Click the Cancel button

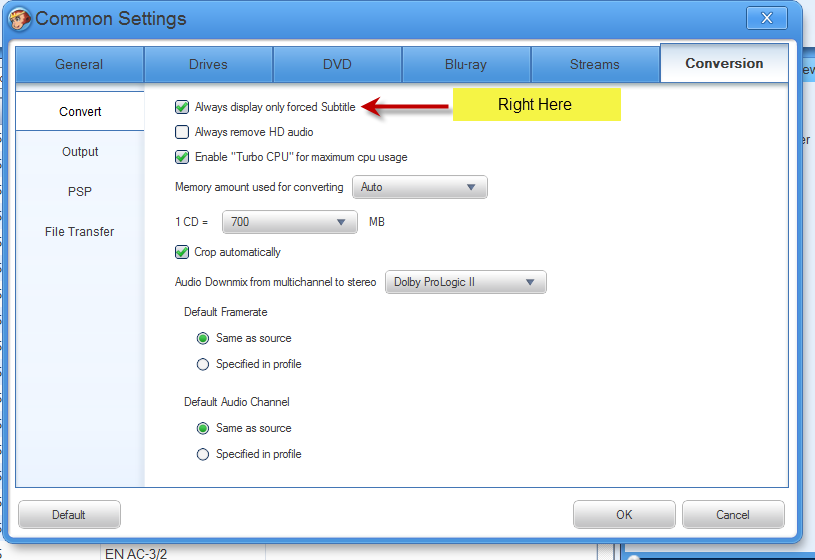[x=733, y=515]
